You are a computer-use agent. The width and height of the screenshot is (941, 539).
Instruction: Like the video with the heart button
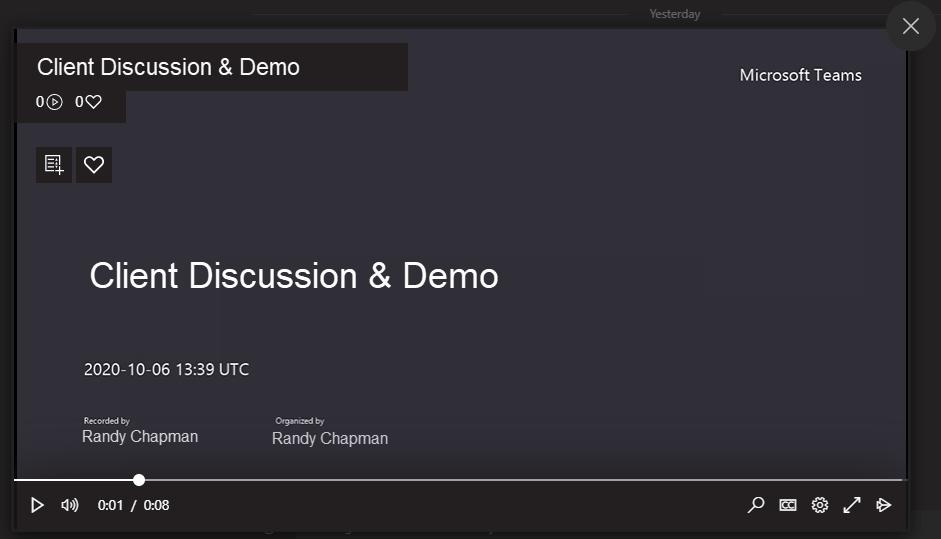coord(94,165)
